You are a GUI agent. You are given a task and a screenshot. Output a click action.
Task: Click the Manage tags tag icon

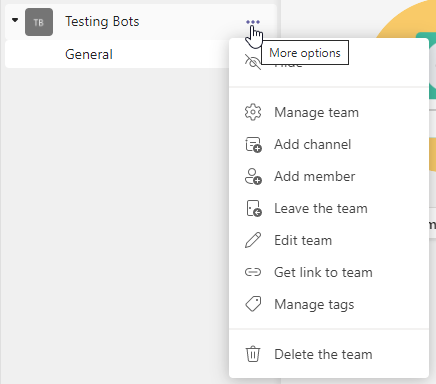point(253,304)
